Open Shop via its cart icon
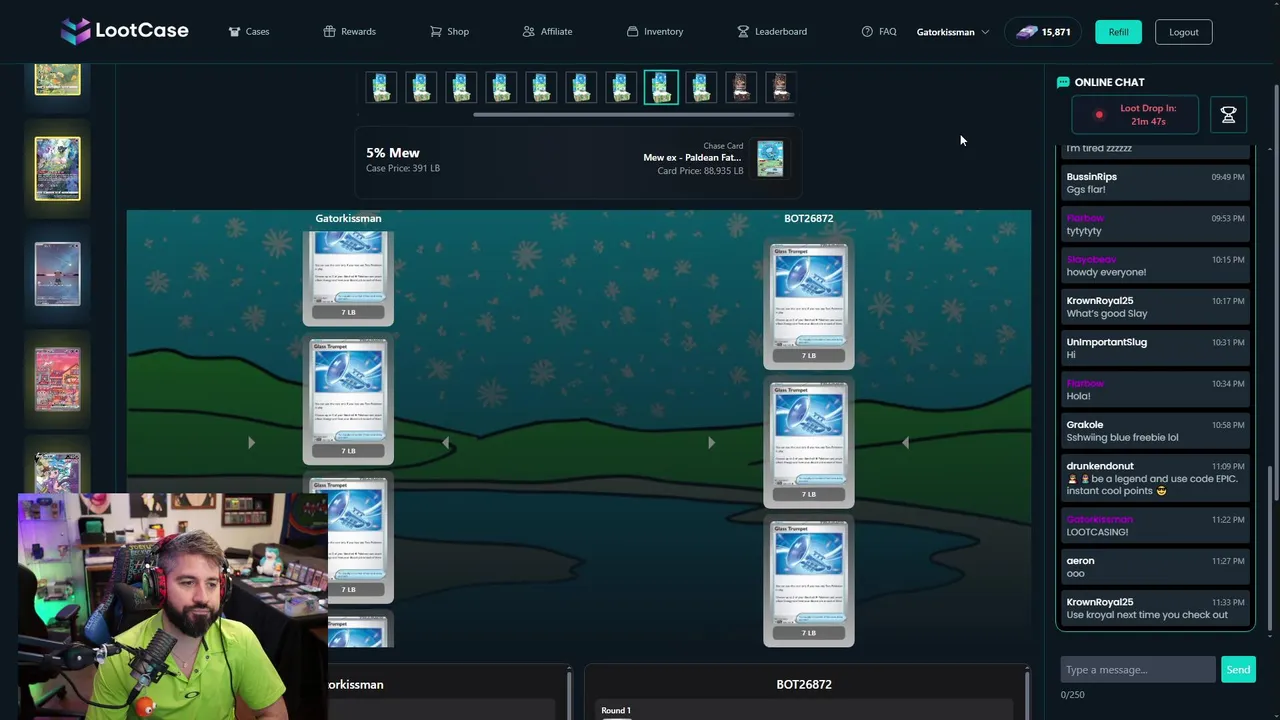The image size is (1280, 720). 436,32
